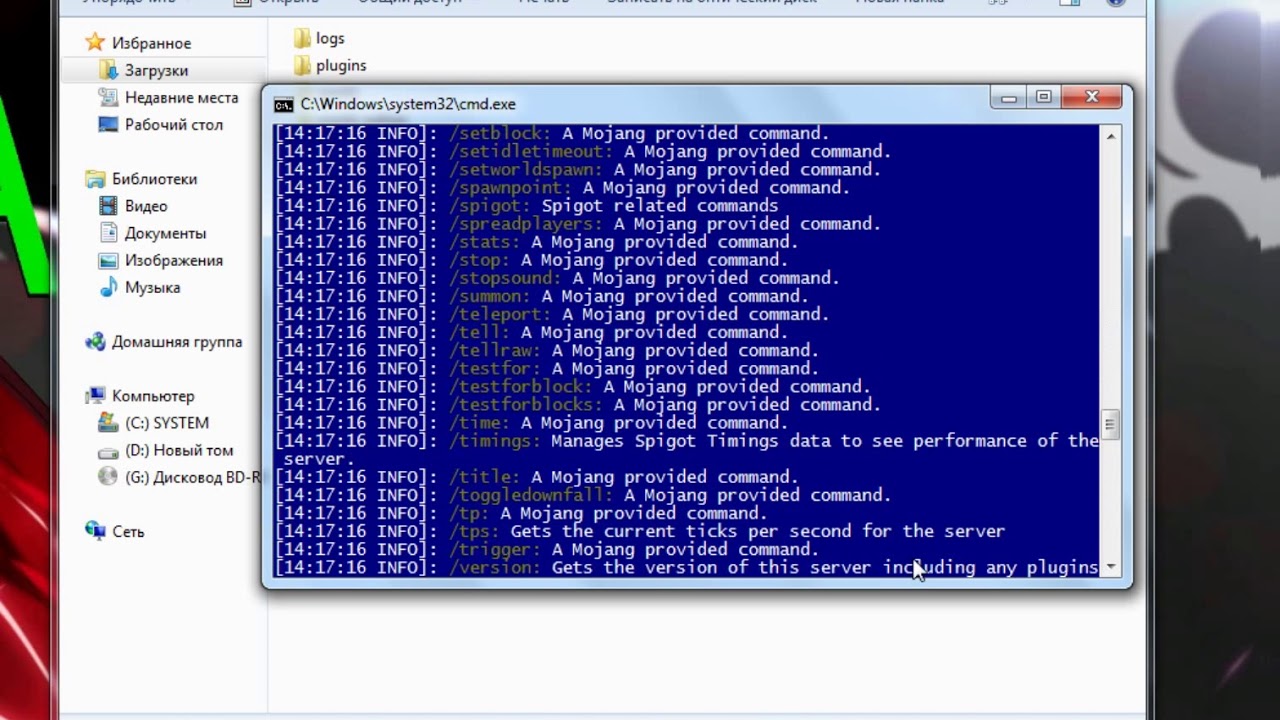The height and width of the screenshot is (720, 1280).
Task: Click the /setidletimeout command text
Action: pos(531,151)
